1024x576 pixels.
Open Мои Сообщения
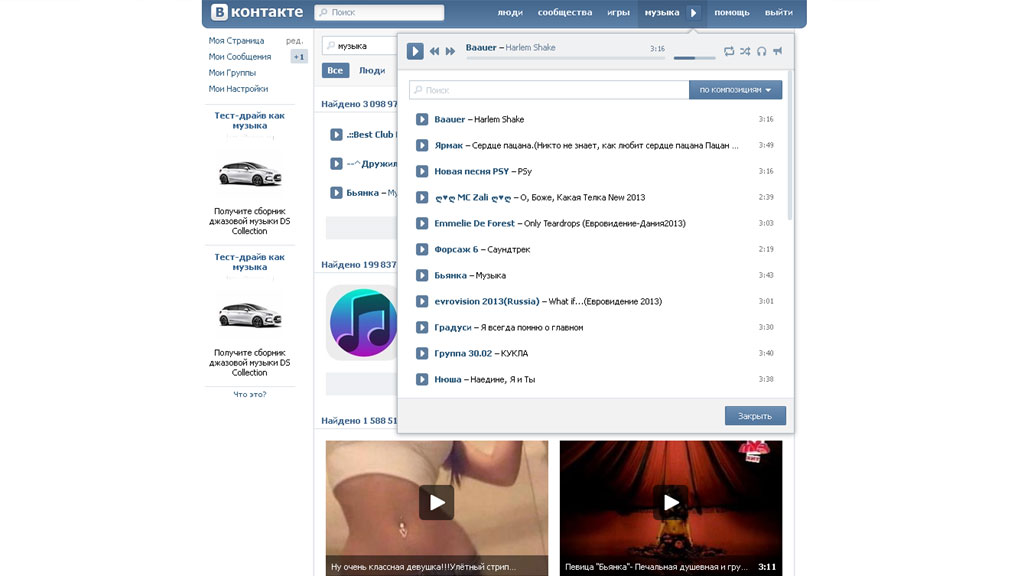(240, 57)
